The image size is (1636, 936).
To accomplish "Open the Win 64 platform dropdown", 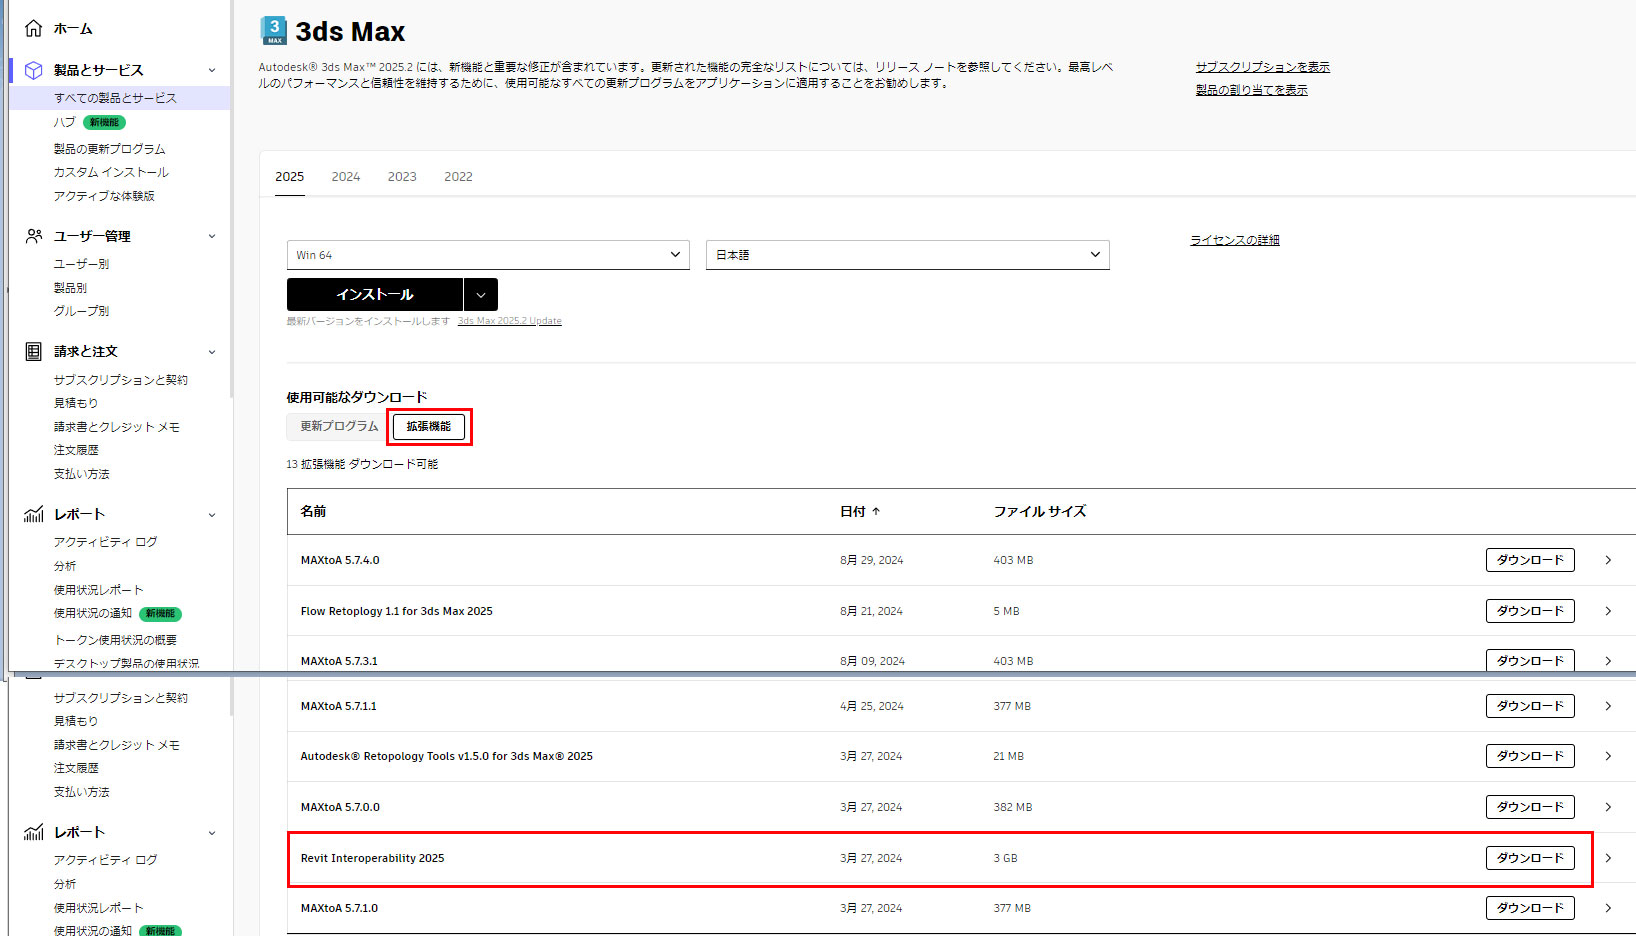I will click(488, 255).
